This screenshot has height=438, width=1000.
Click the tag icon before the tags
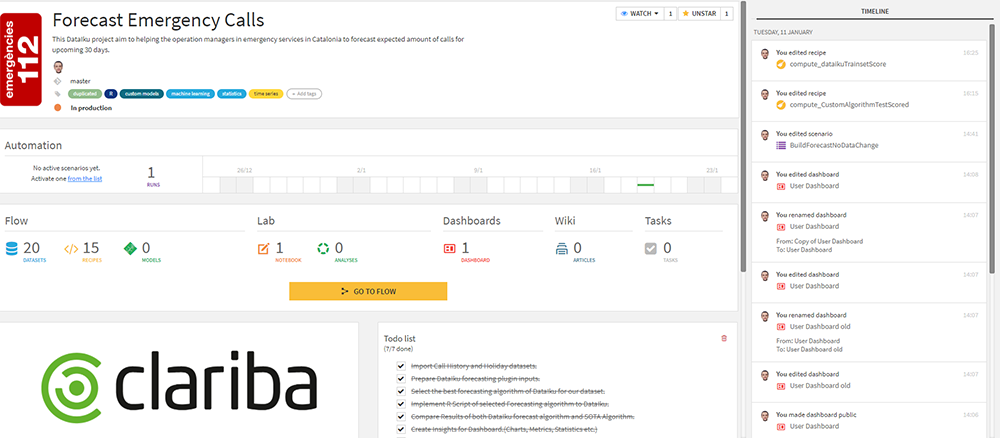[x=57, y=94]
